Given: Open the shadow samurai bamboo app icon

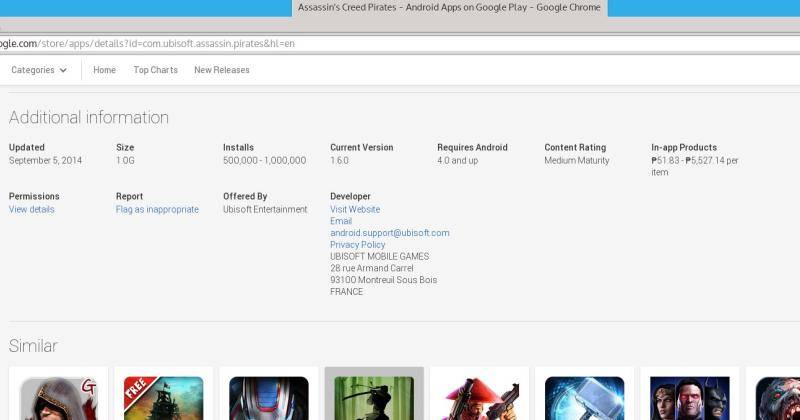Looking at the screenshot, I should pos(374,398).
